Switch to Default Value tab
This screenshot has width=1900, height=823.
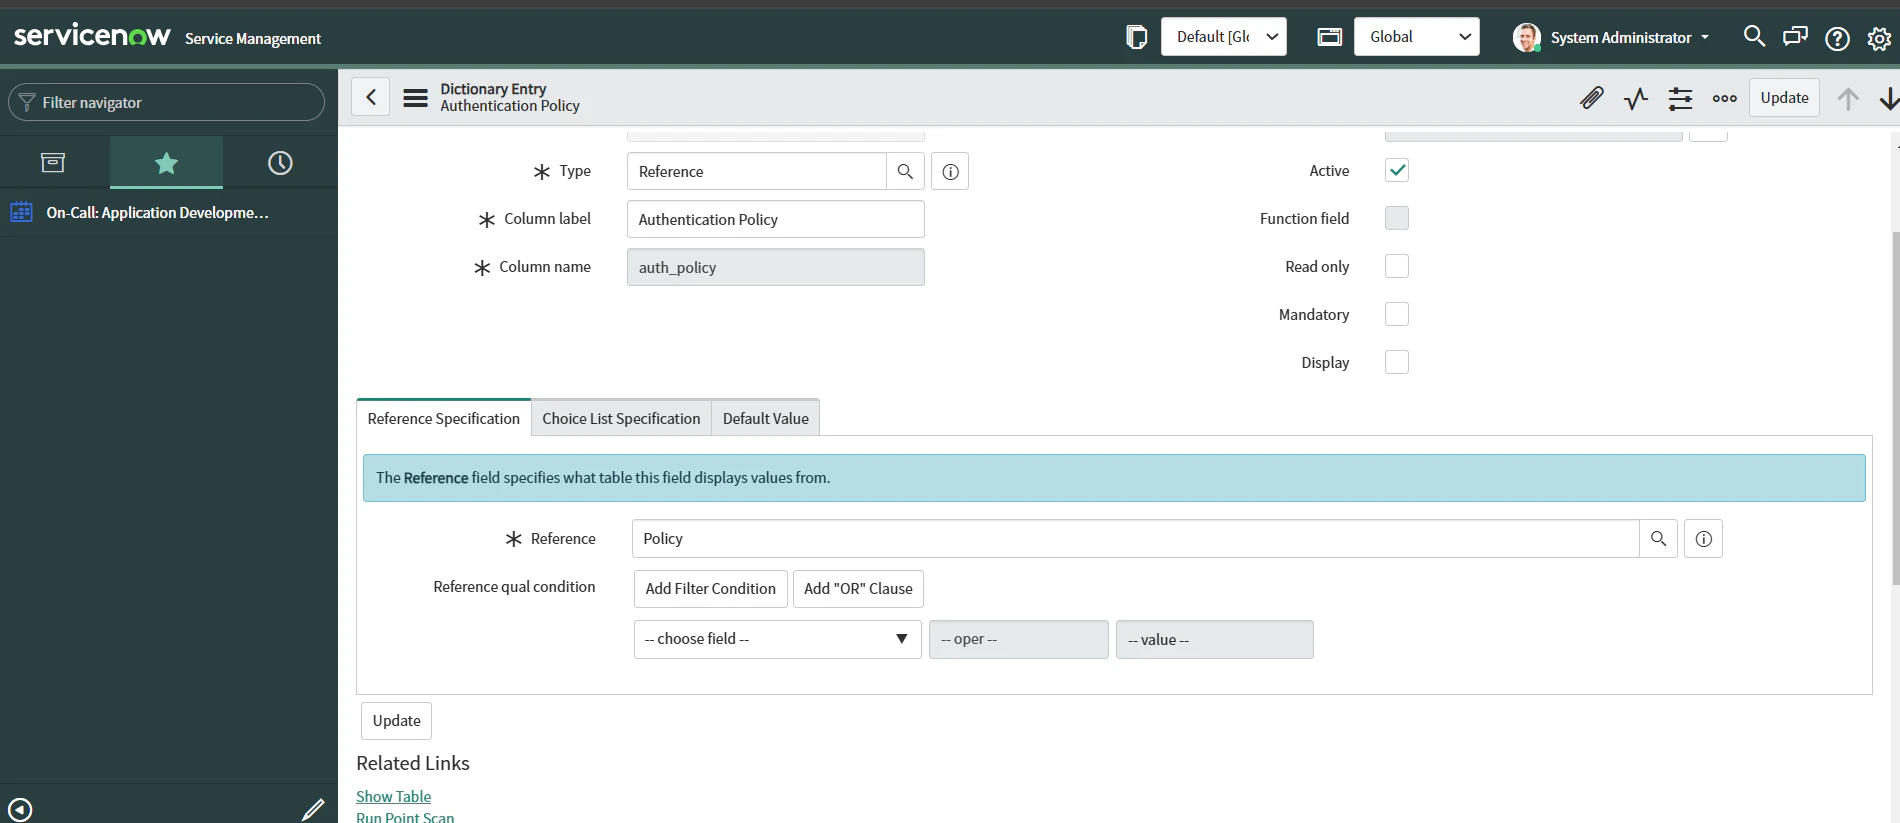click(765, 418)
